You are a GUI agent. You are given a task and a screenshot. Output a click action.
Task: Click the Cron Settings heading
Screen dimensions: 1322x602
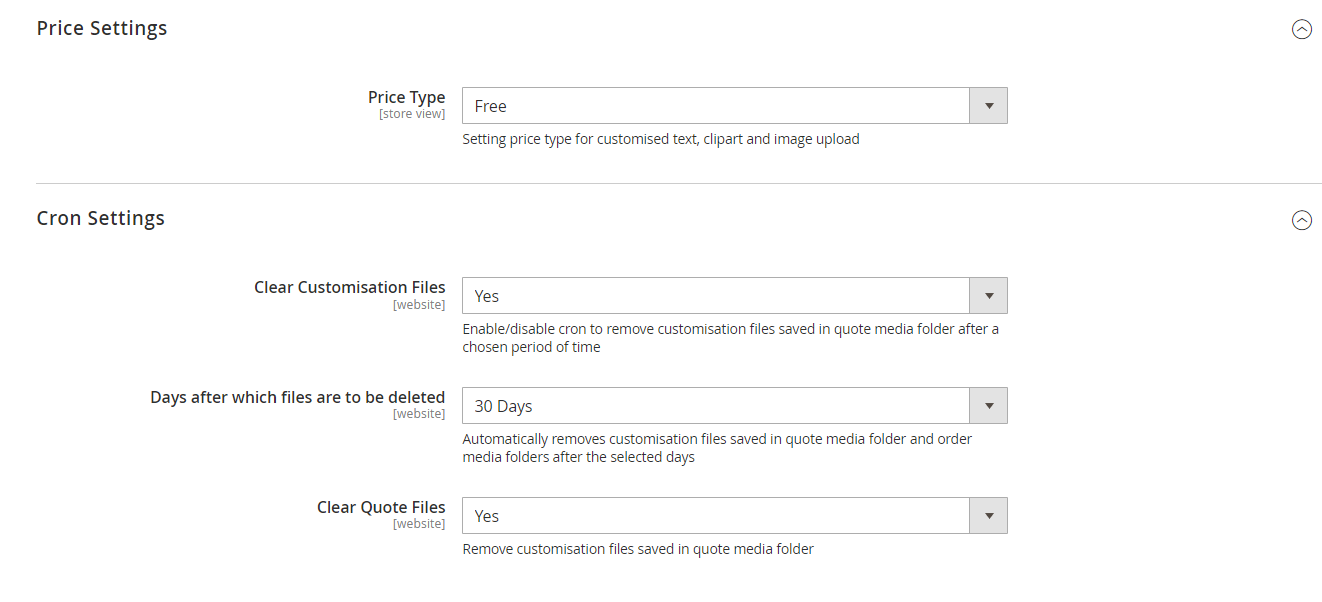pos(100,218)
